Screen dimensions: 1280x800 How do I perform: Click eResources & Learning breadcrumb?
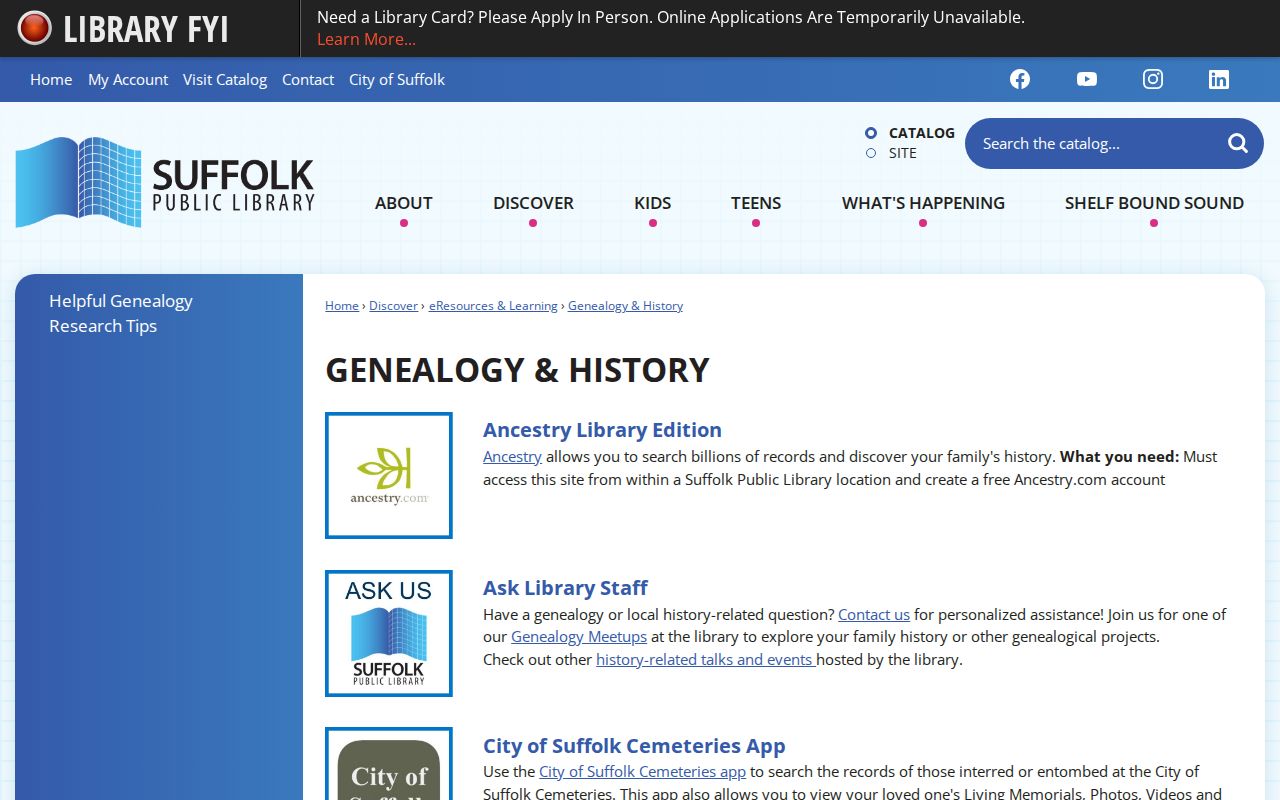click(x=493, y=306)
